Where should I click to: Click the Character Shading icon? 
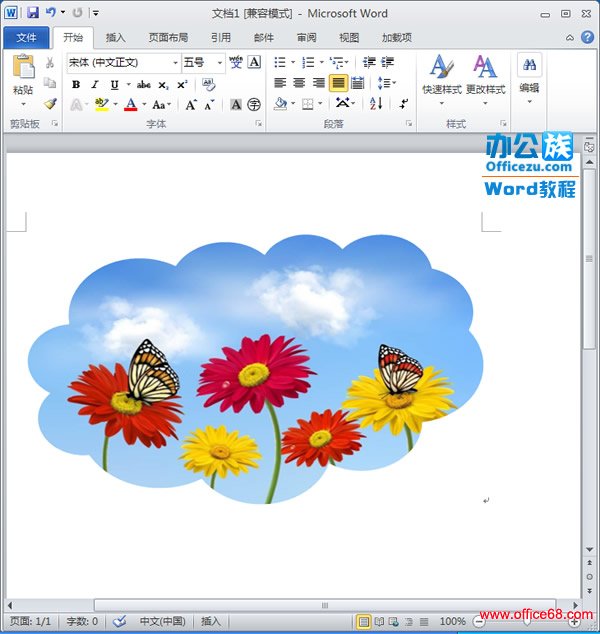[x=236, y=105]
